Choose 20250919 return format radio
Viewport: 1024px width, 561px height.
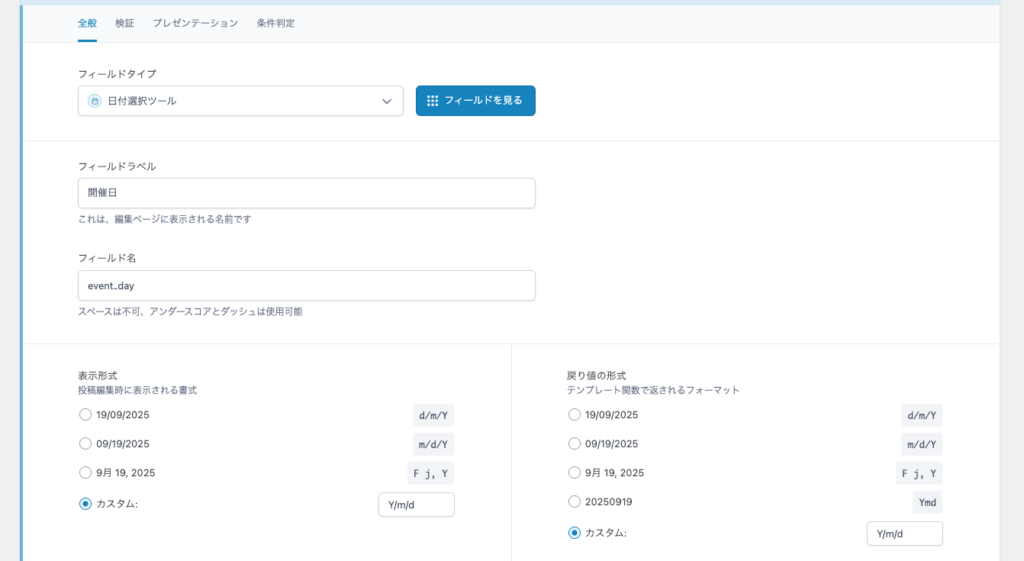pyautogui.click(x=574, y=502)
